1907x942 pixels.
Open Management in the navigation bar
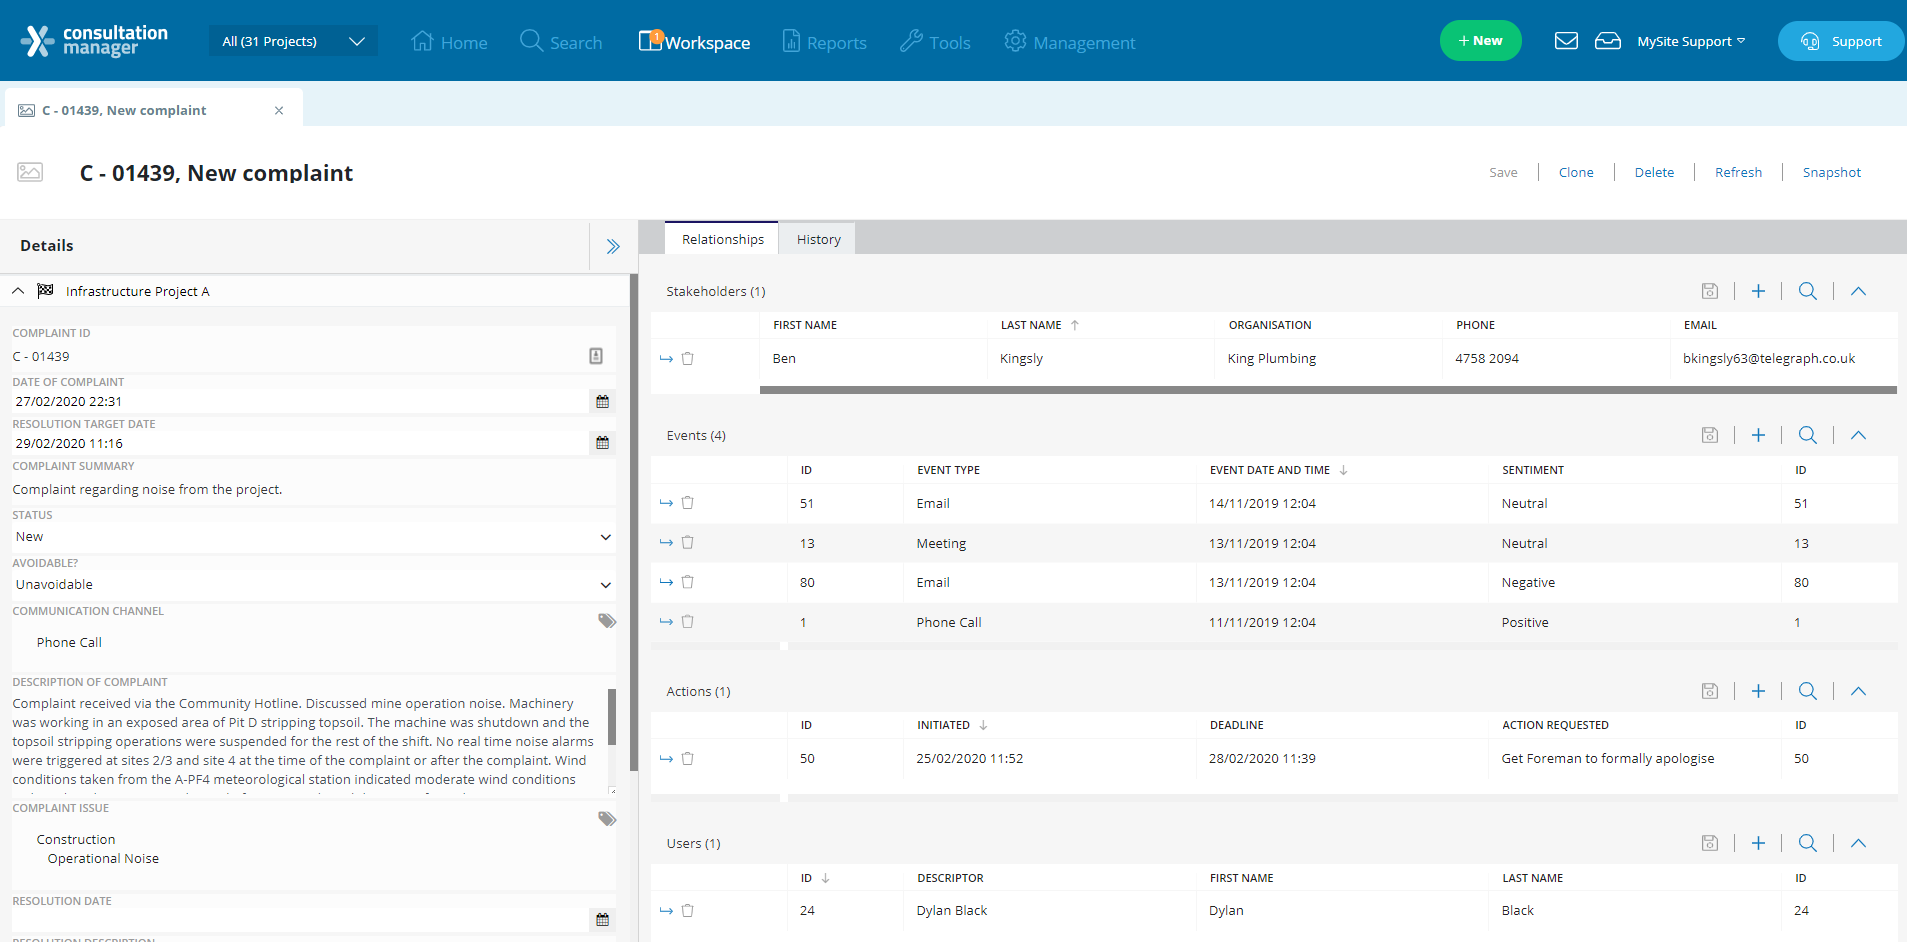point(1070,42)
